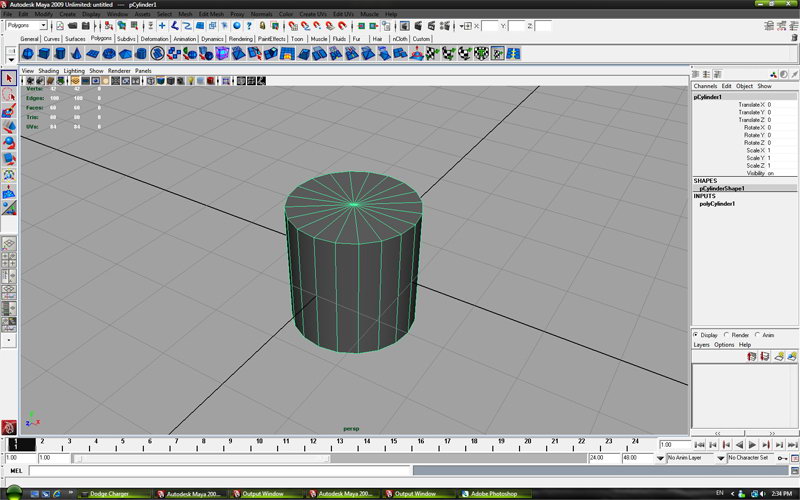
Task: Open the Polygons menu set dropdown
Action: coord(24,26)
